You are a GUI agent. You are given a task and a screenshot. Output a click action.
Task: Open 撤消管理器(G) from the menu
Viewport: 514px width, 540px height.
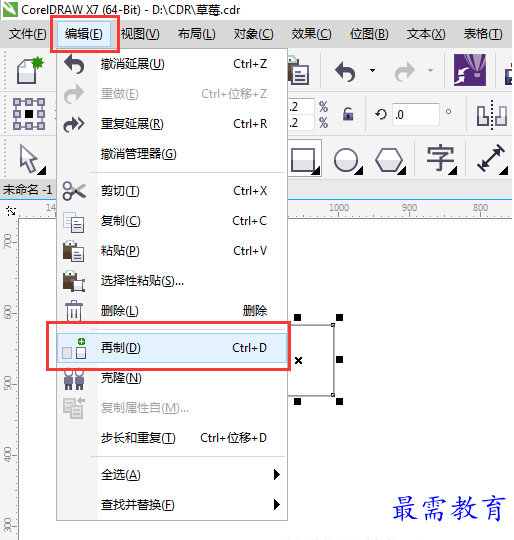(172, 154)
